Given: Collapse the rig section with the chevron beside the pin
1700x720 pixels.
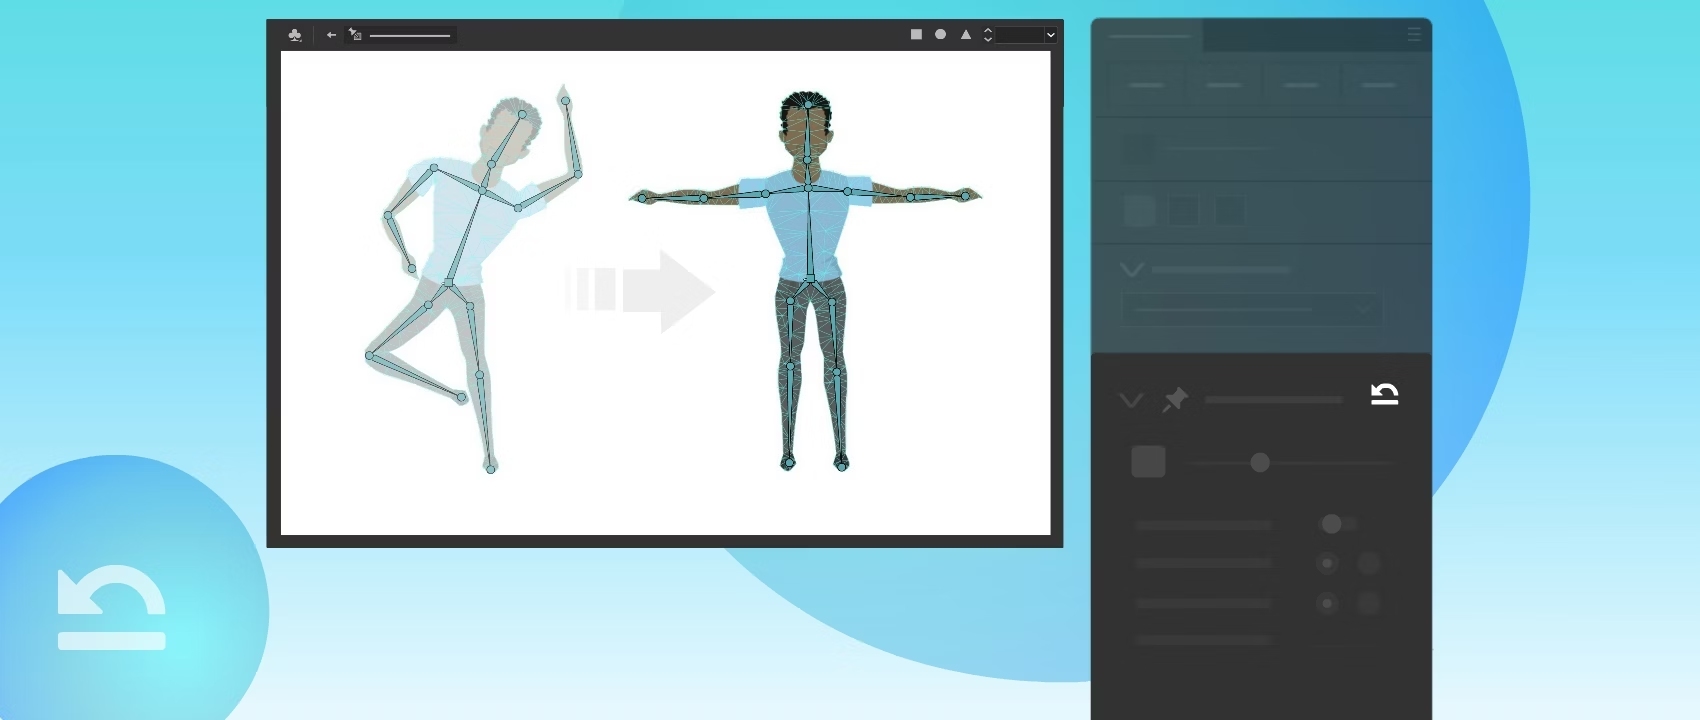Looking at the screenshot, I should click(1131, 401).
